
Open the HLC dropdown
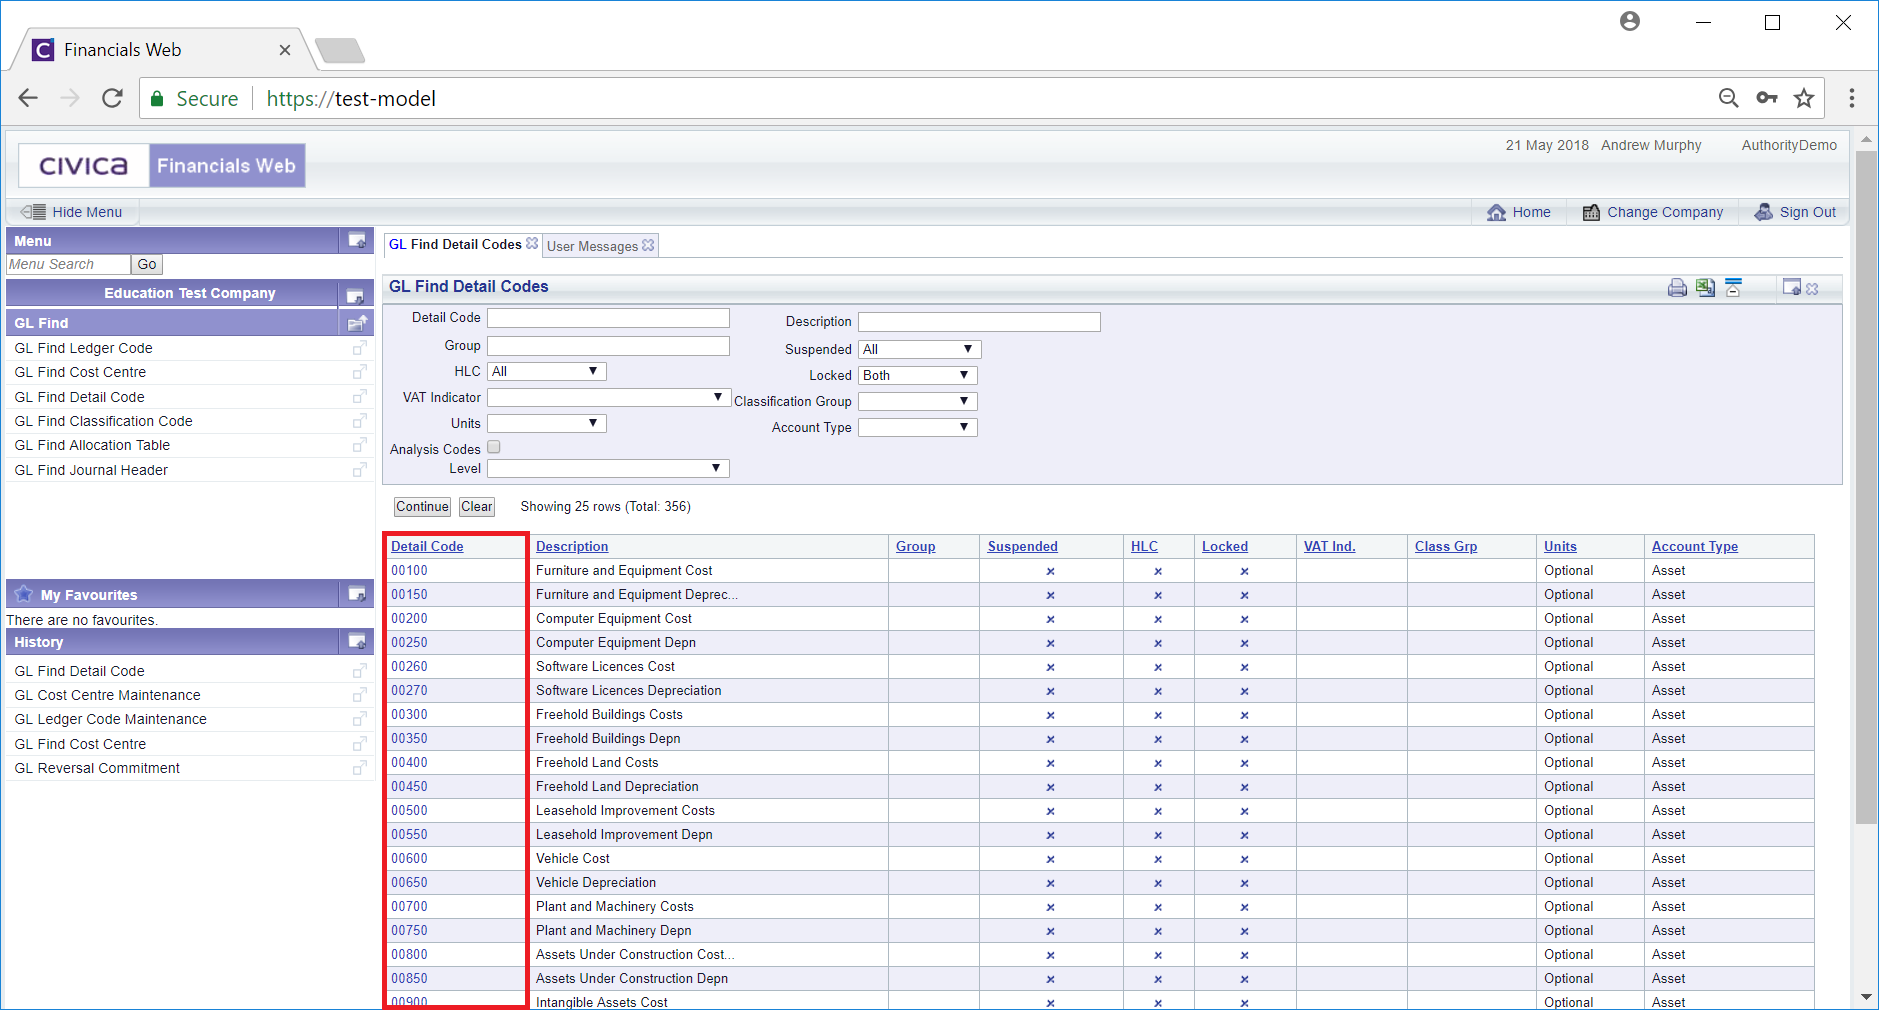point(547,371)
